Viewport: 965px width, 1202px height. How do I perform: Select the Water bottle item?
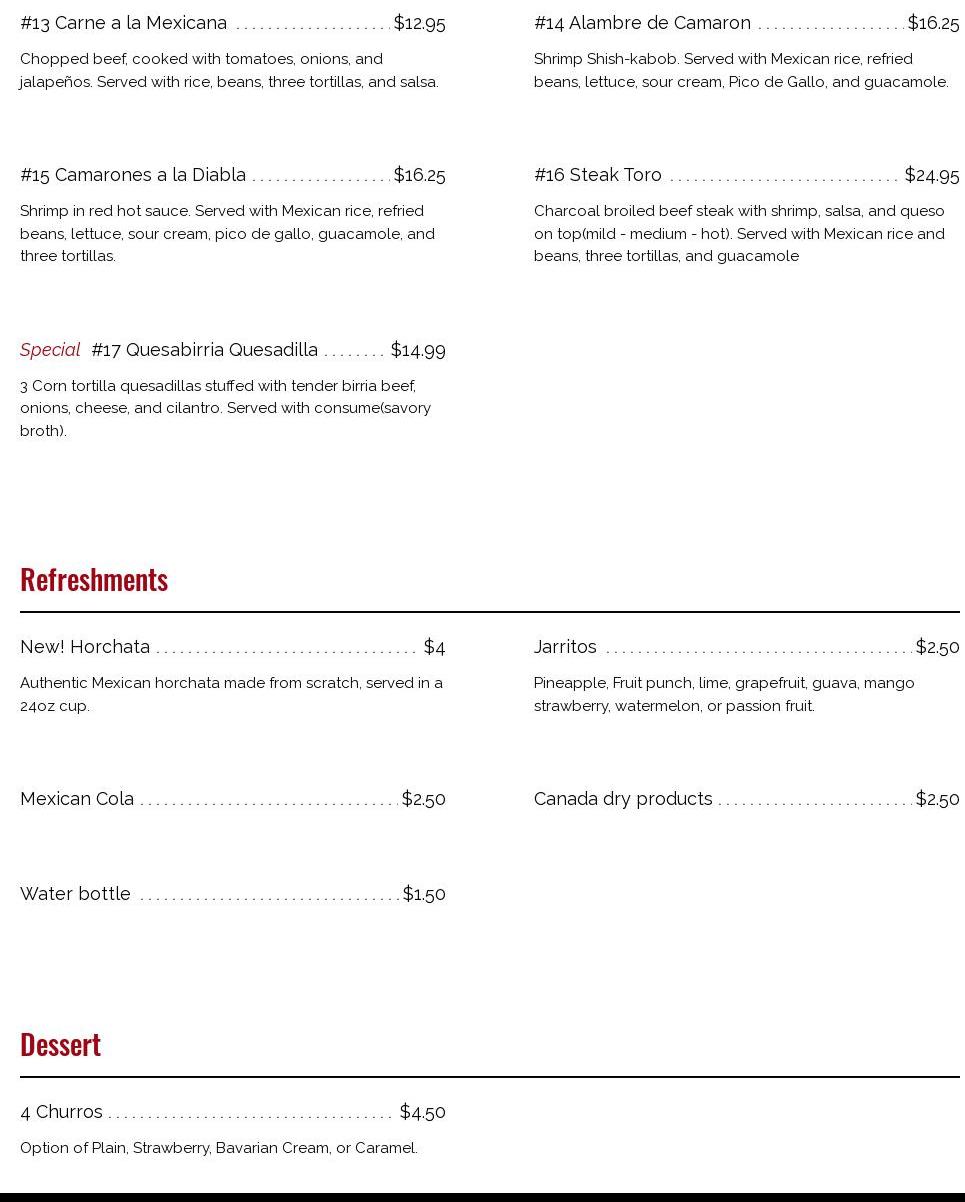point(75,894)
